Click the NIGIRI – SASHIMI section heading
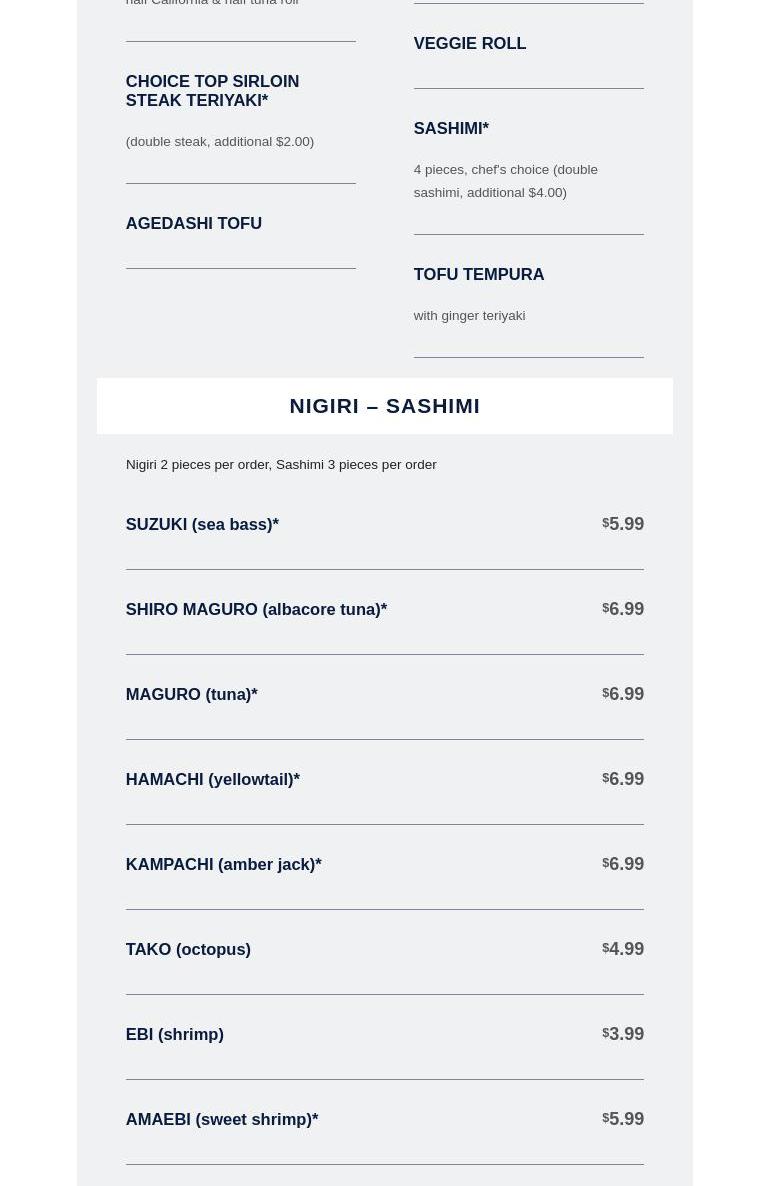770x1186 pixels. click(x=384, y=406)
